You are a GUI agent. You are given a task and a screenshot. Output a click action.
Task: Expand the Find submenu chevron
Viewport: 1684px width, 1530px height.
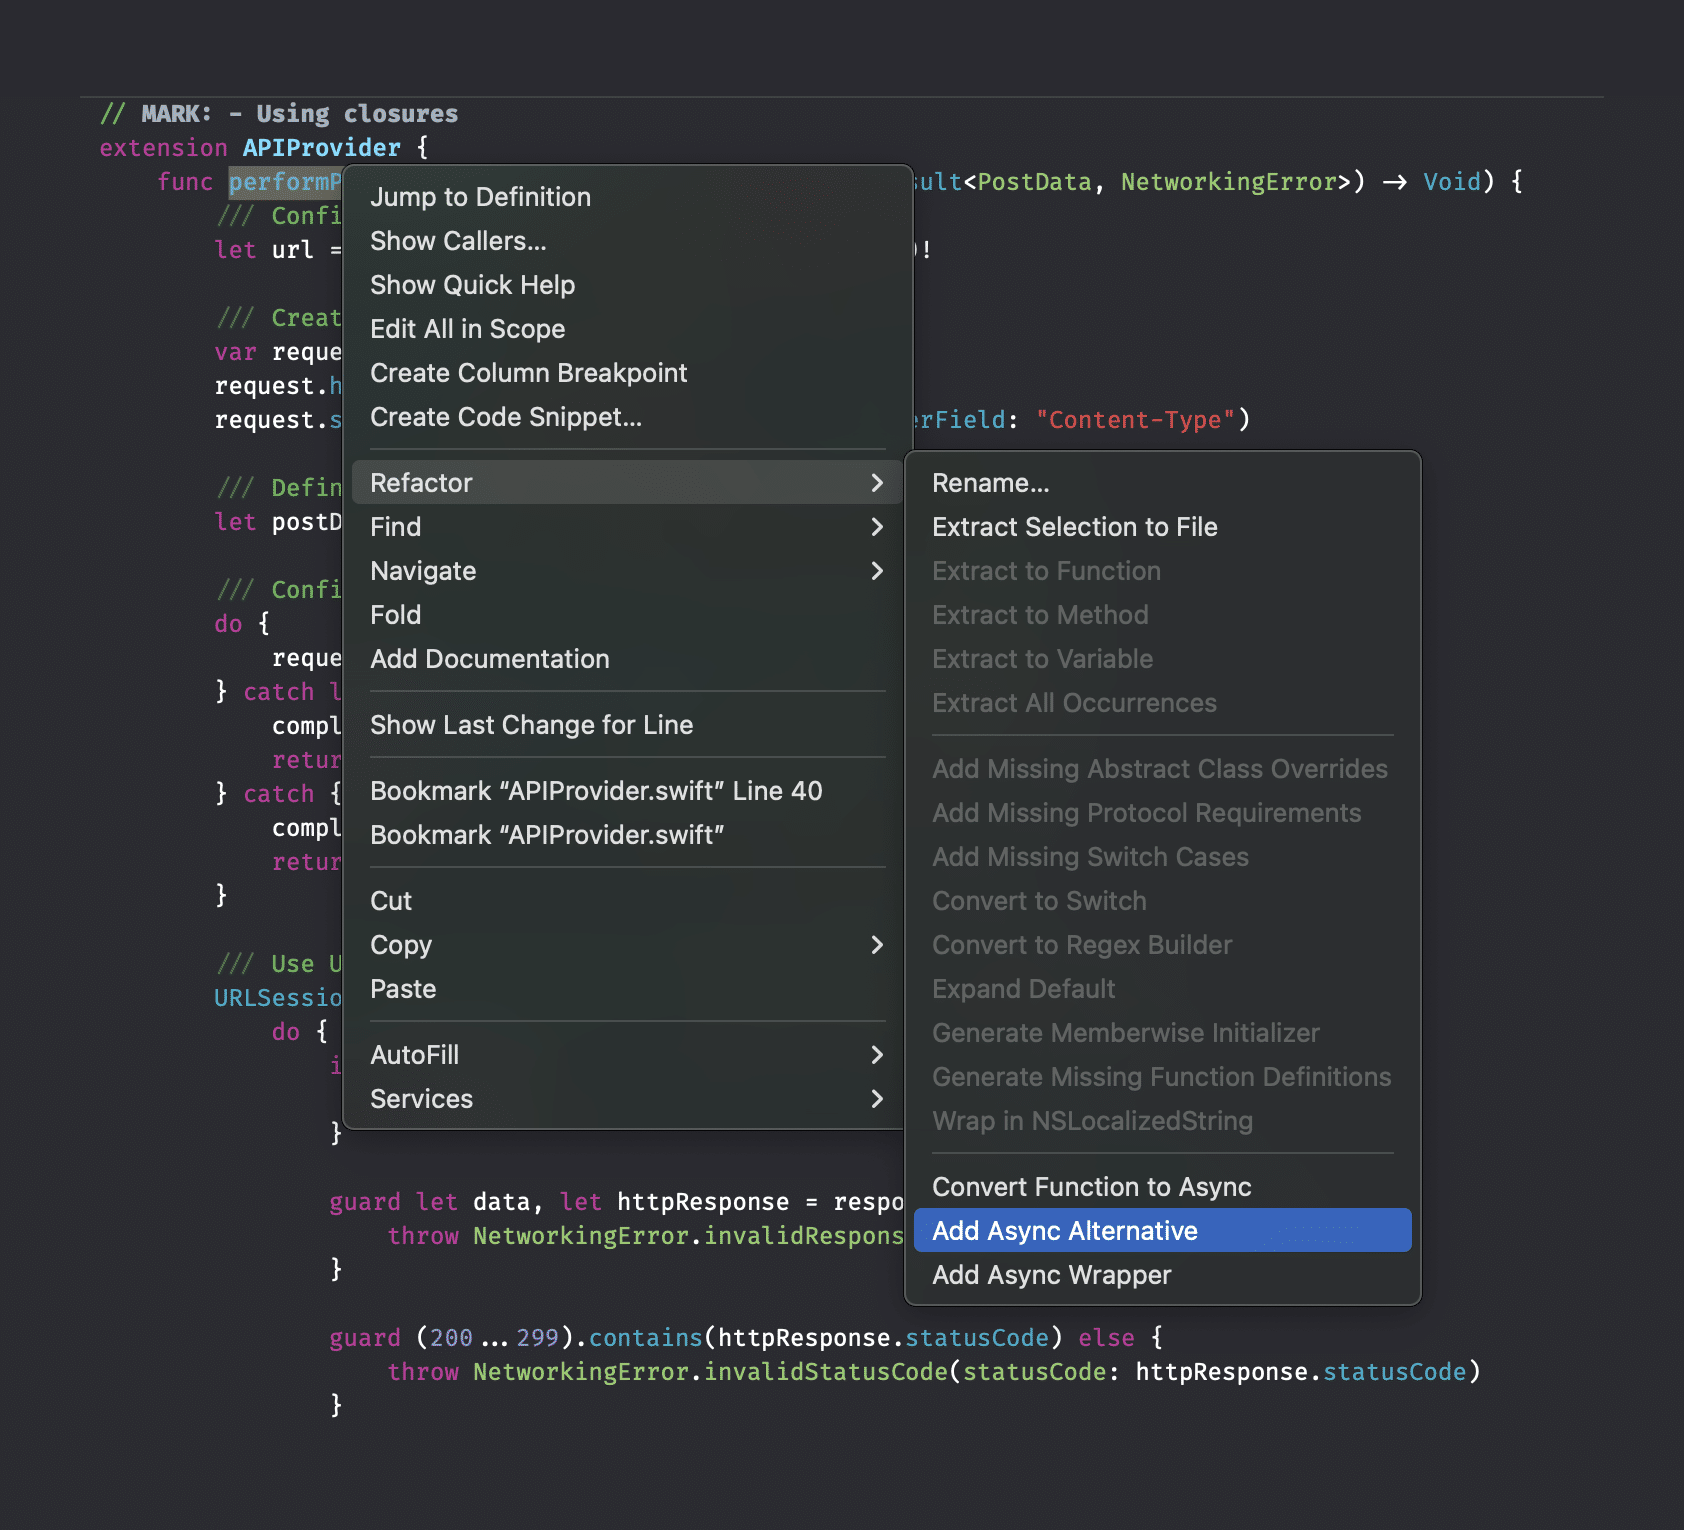point(877,527)
